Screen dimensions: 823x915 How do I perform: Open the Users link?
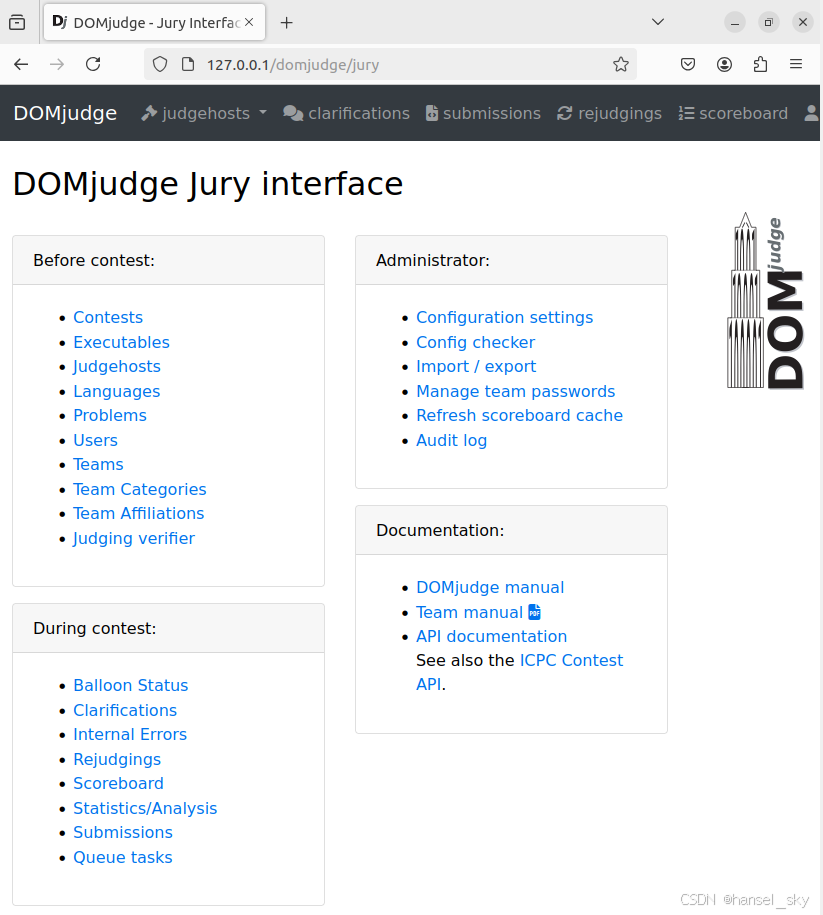point(96,440)
